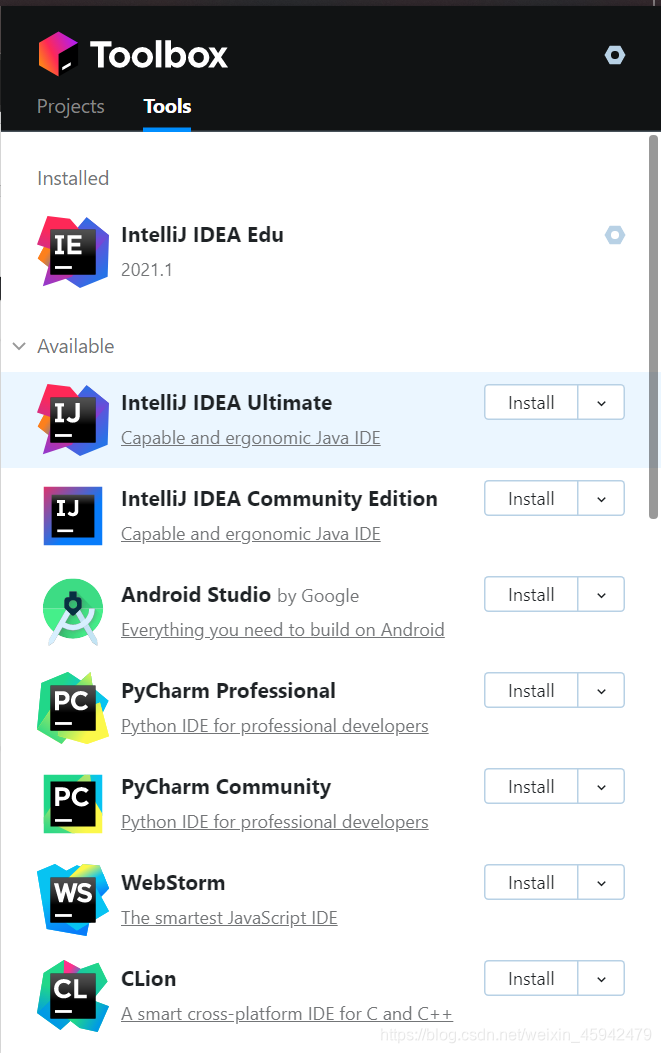Open version dropdown for IntelliJ IDEA Community
The image size is (661, 1053).
tap(601, 499)
